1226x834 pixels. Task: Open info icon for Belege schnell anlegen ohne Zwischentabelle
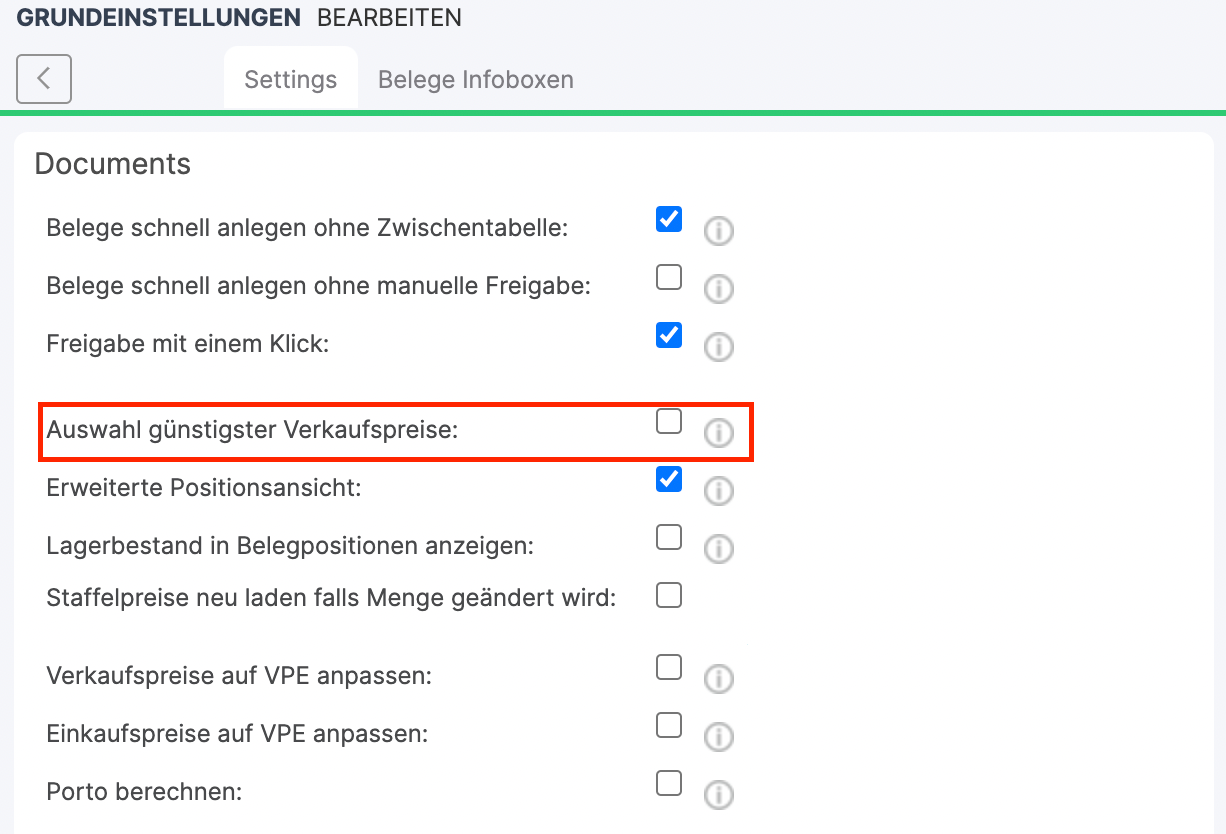coord(718,231)
